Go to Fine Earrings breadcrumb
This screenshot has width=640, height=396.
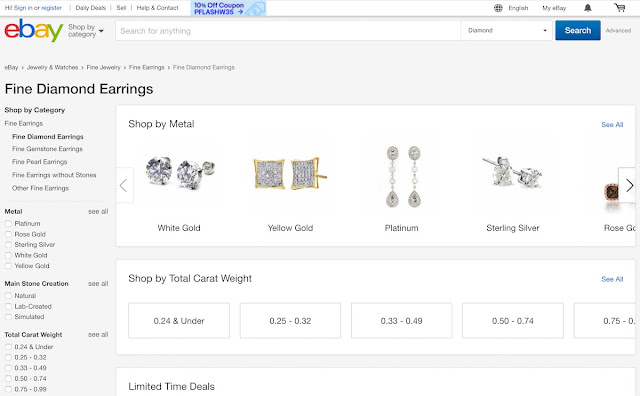point(147,67)
